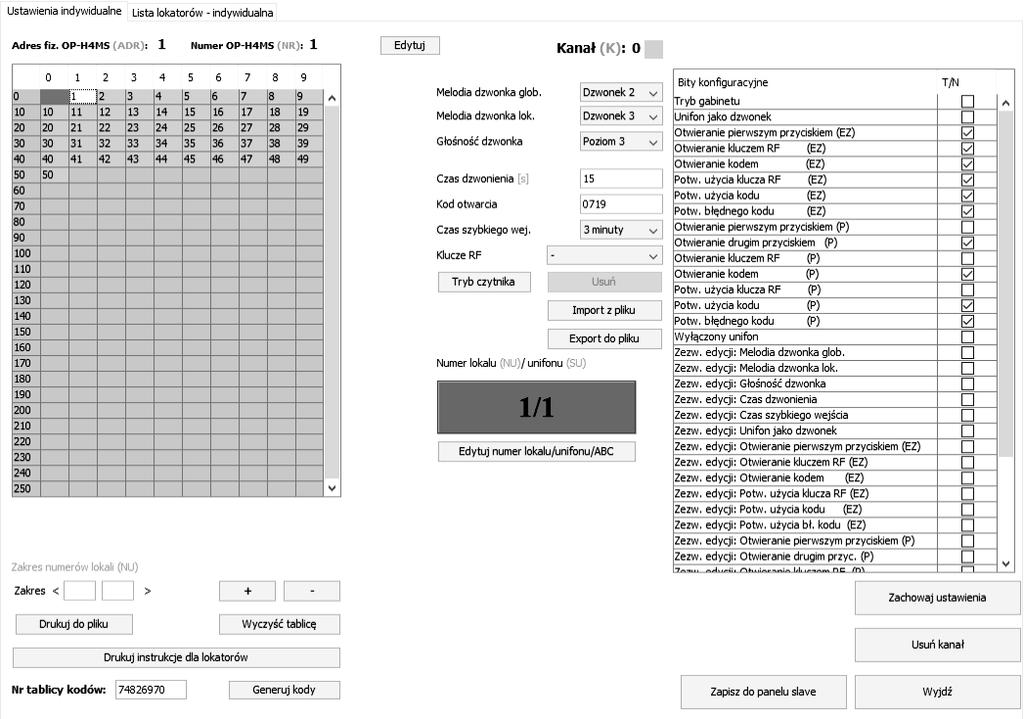1024x719 pixels.
Task: Select grid cell 49
Action: click(310, 159)
